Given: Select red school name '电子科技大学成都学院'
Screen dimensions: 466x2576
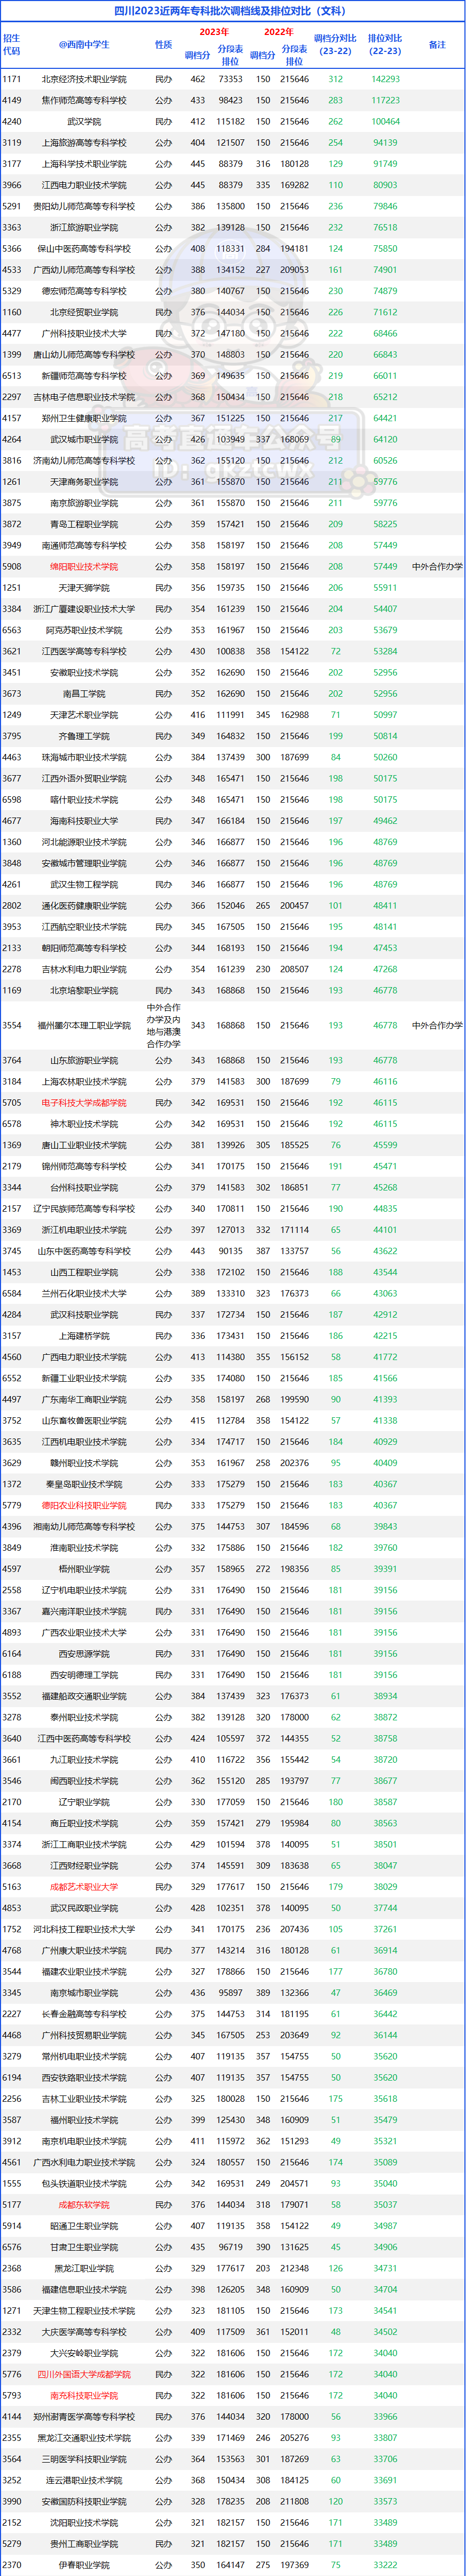Looking at the screenshot, I should pos(84,1103).
